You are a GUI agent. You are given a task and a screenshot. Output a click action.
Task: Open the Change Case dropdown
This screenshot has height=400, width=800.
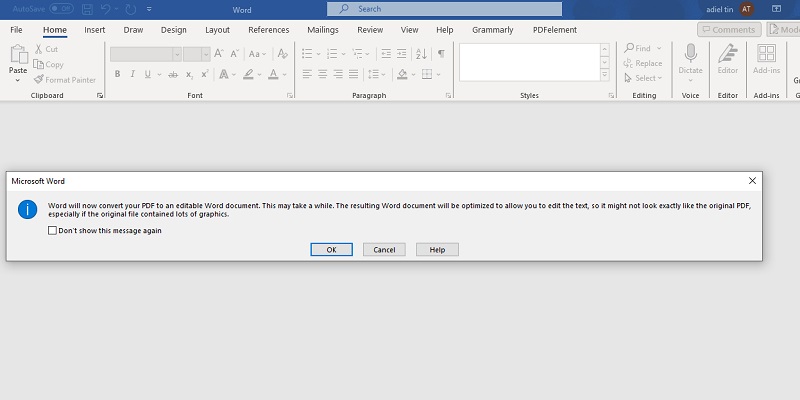point(258,54)
